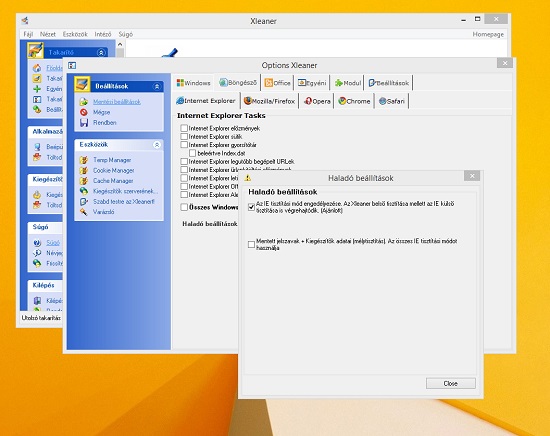Switch to the Egyéni tab

[x=312, y=83]
